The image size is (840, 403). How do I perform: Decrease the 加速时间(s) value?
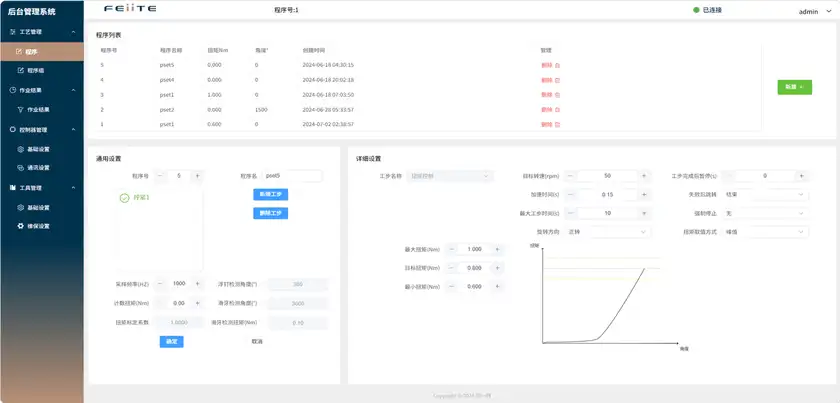click(571, 195)
